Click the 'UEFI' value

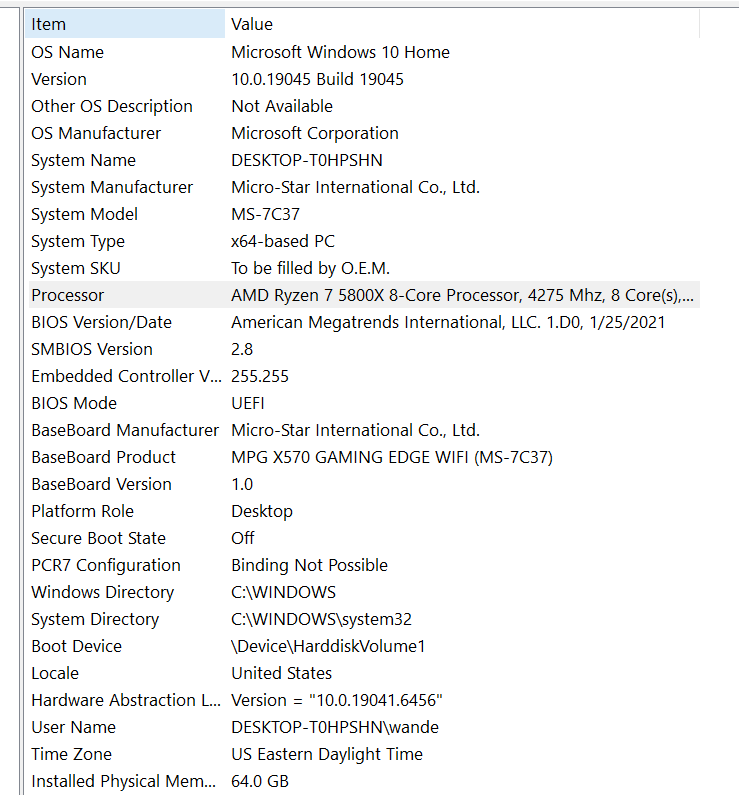point(248,403)
